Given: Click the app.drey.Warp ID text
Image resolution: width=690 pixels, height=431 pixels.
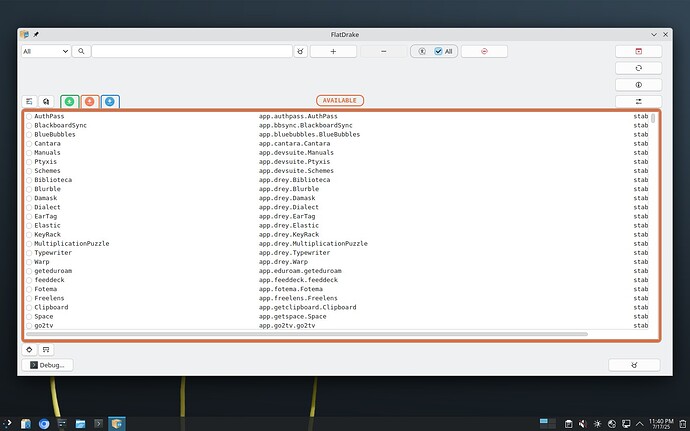Looking at the screenshot, I should 283,262.
